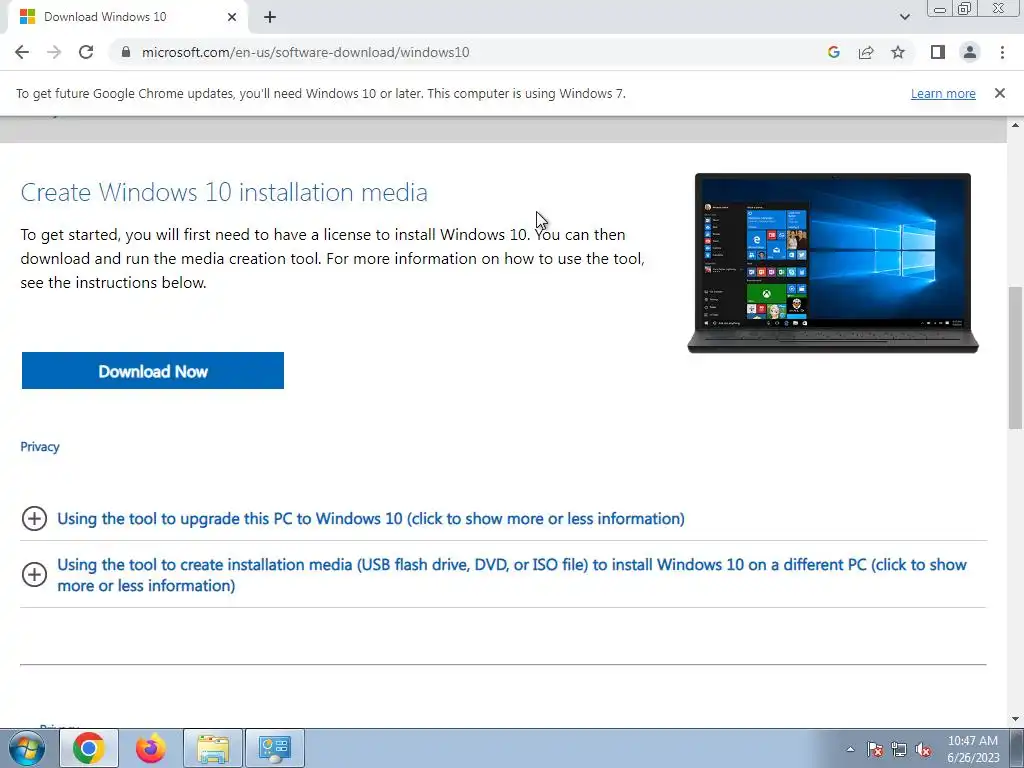Screen dimensions: 1024x768
Task: Open the Windows Start button
Action: pos(26,748)
